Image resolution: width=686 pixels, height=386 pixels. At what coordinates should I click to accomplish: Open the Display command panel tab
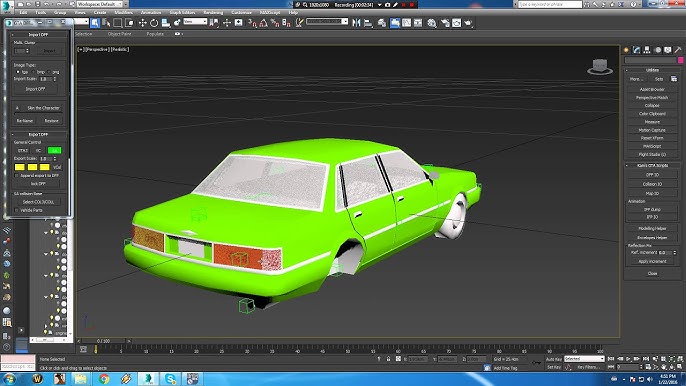click(x=668, y=50)
